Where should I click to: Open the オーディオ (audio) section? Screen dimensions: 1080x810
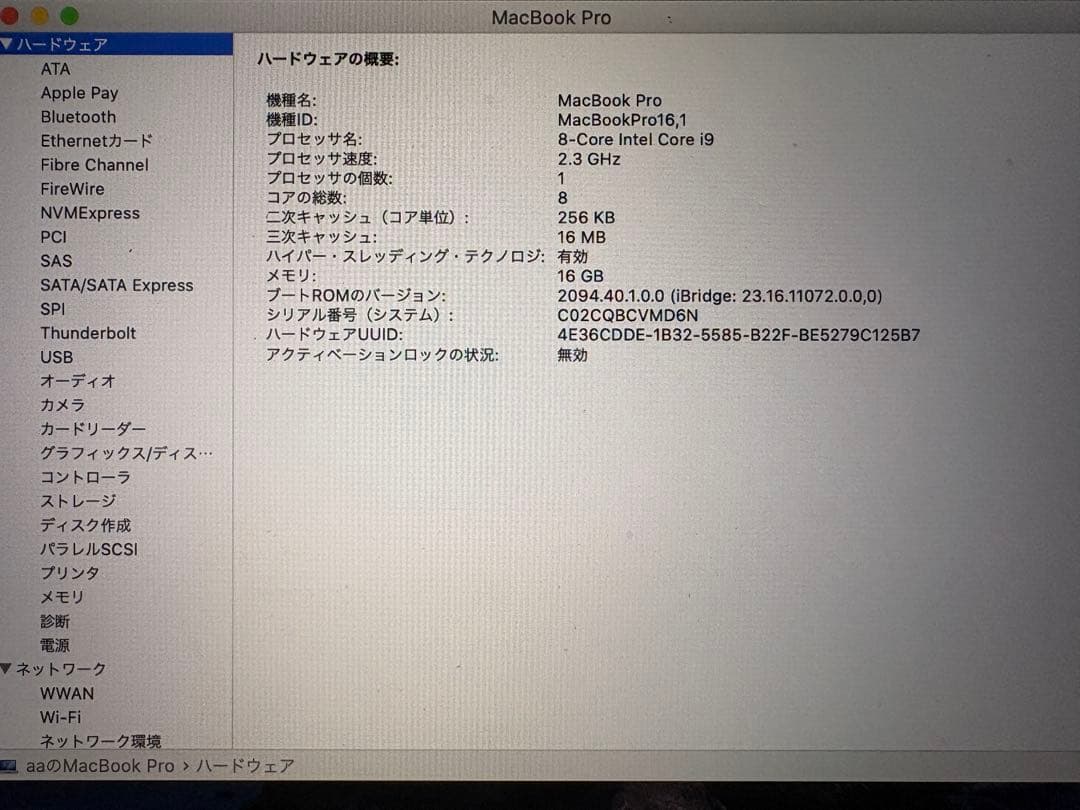point(77,381)
